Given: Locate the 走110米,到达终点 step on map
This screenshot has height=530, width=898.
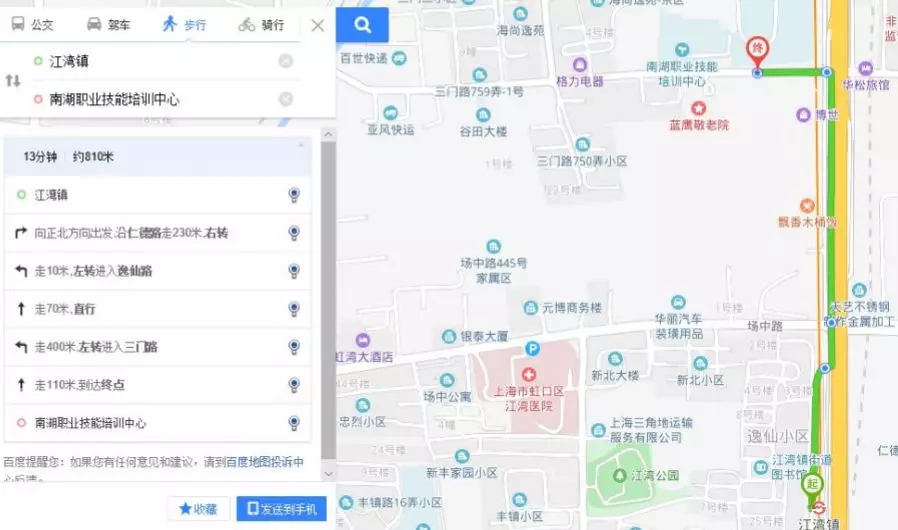Looking at the screenshot, I should click(x=294, y=384).
